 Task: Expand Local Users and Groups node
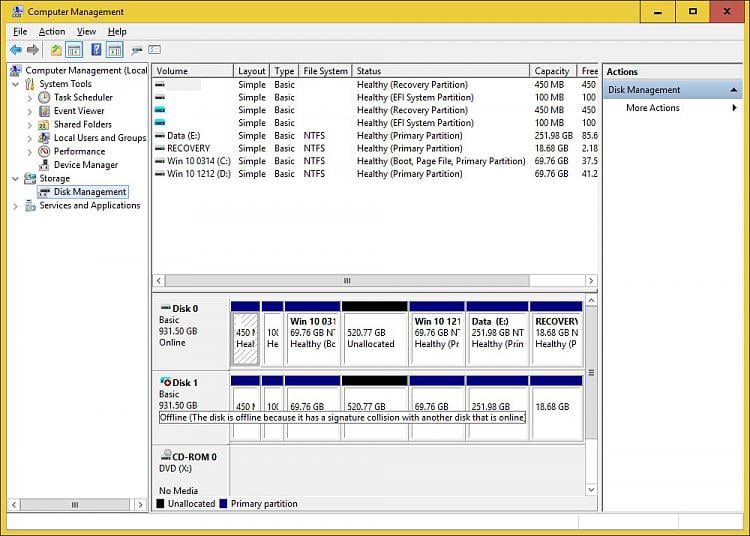(30, 139)
